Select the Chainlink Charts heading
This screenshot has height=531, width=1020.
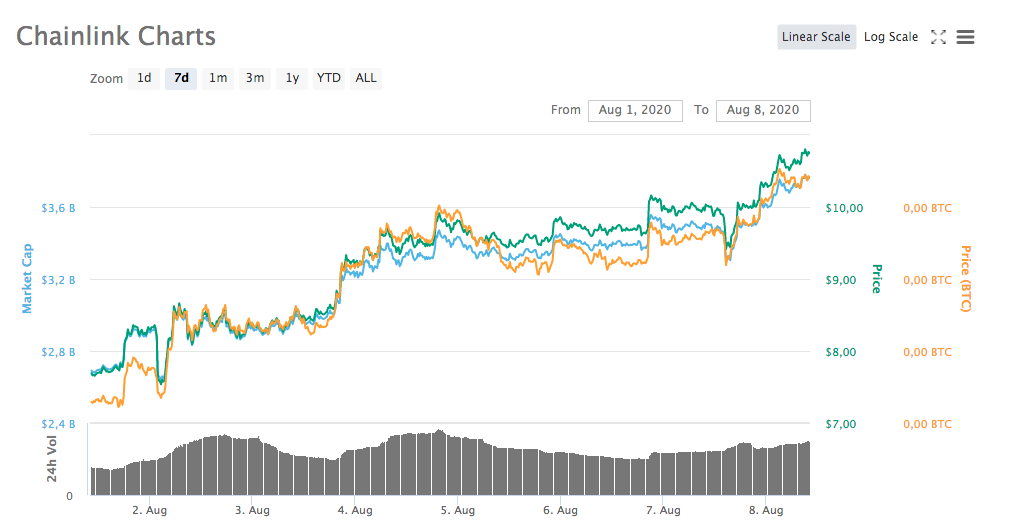116,36
